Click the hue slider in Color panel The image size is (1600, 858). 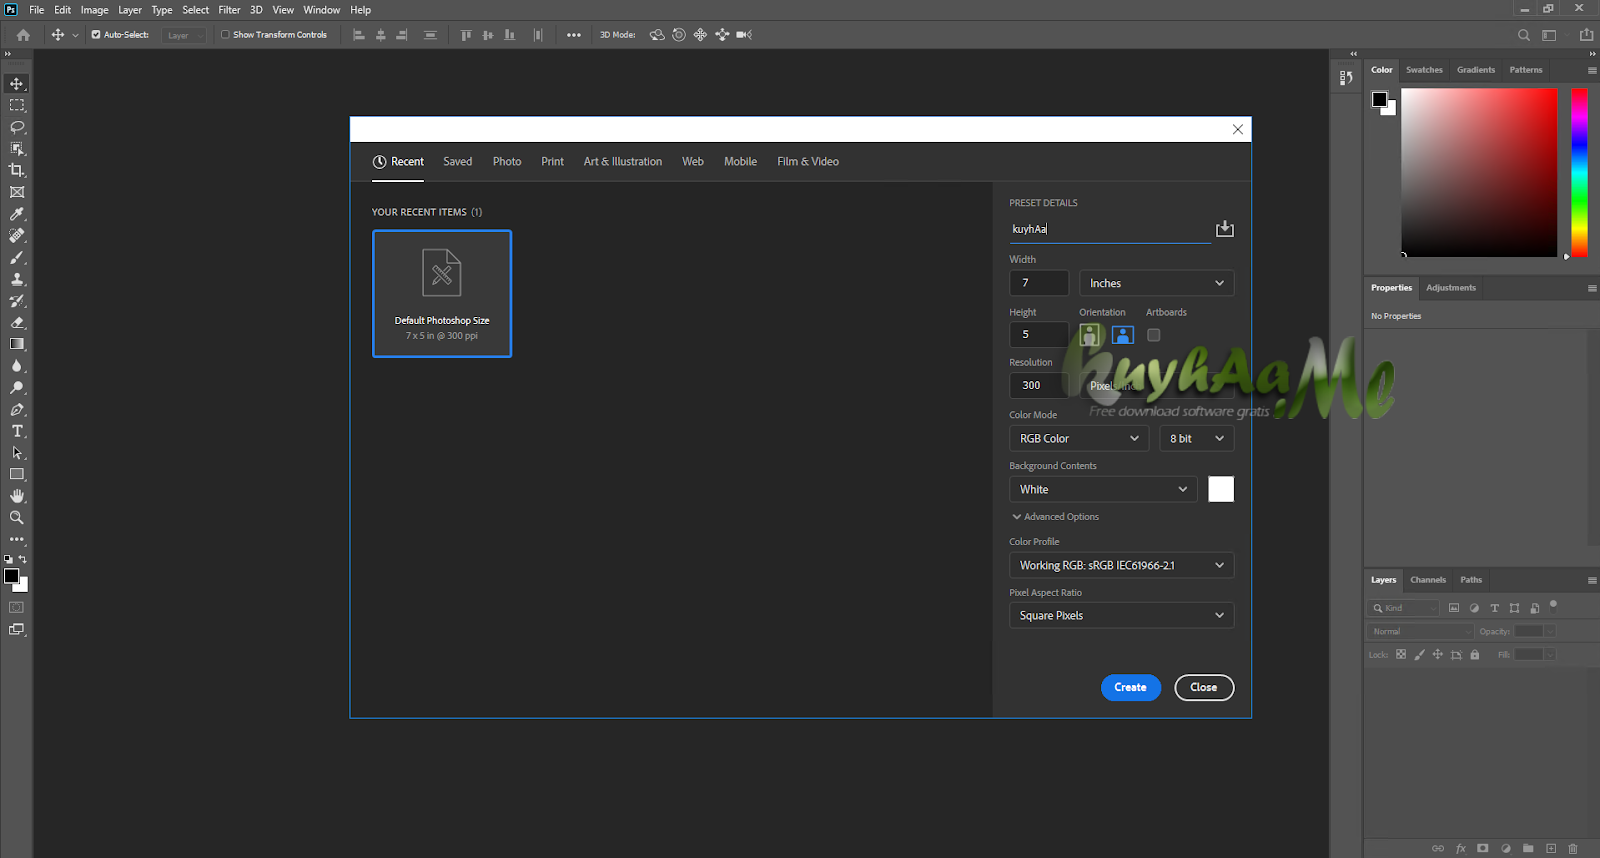click(1579, 173)
